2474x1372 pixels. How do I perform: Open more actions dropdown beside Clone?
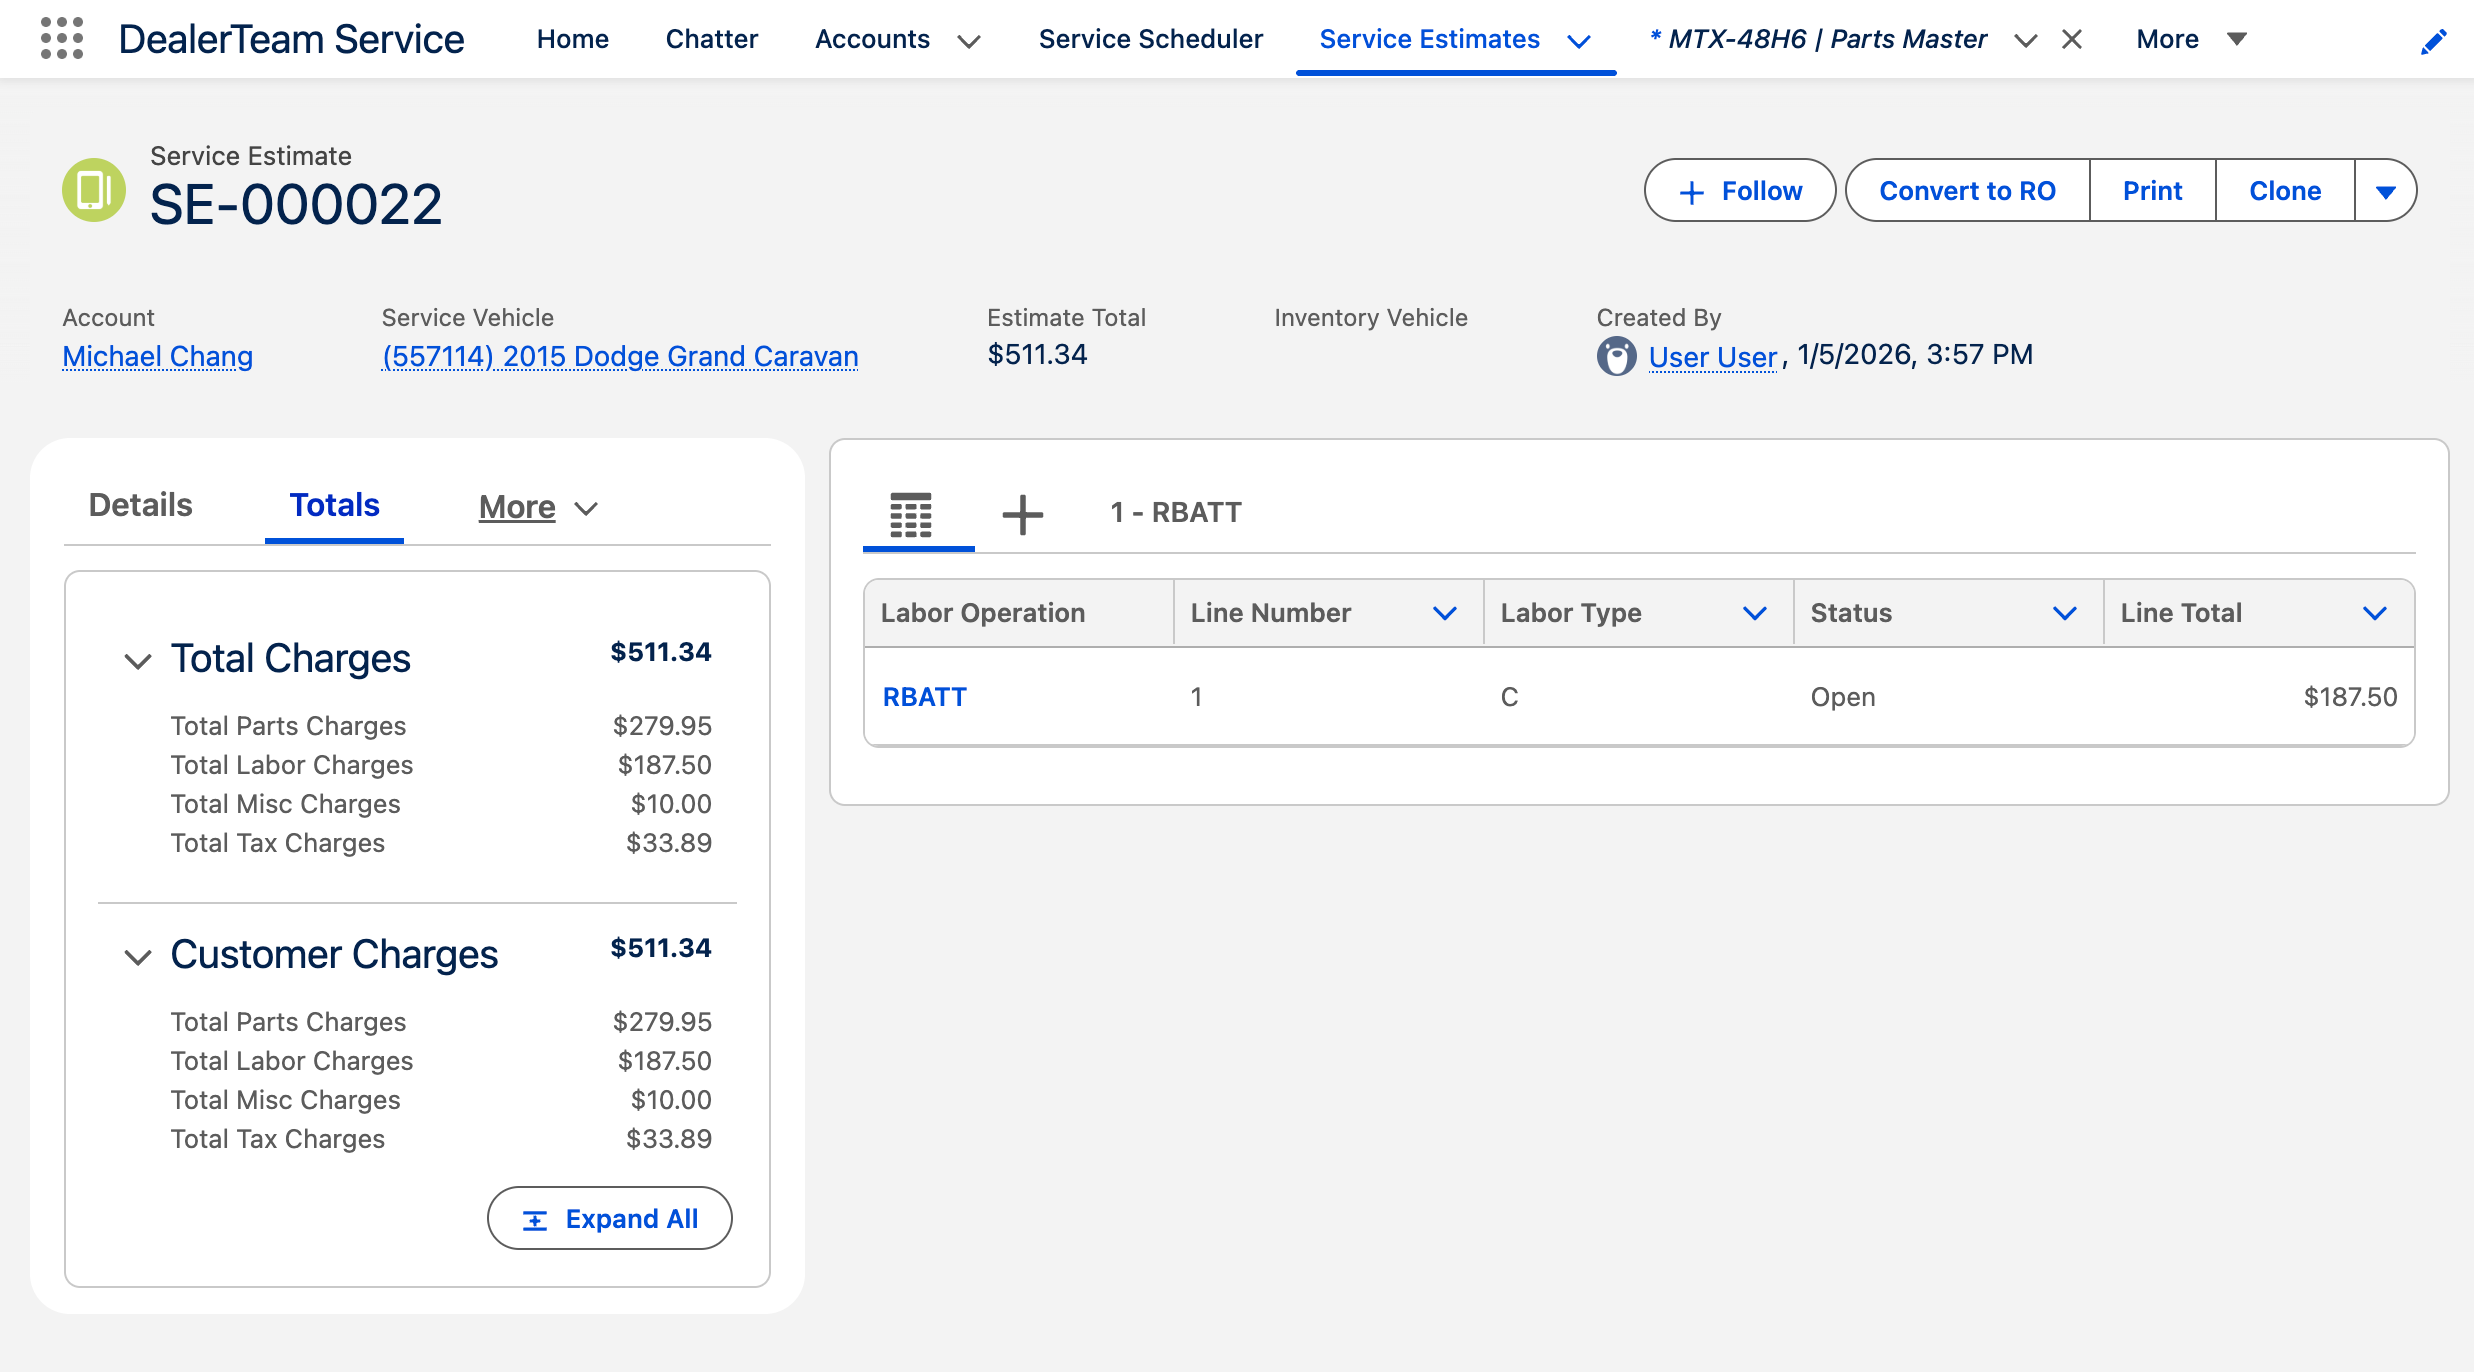(x=2386, y=190)
